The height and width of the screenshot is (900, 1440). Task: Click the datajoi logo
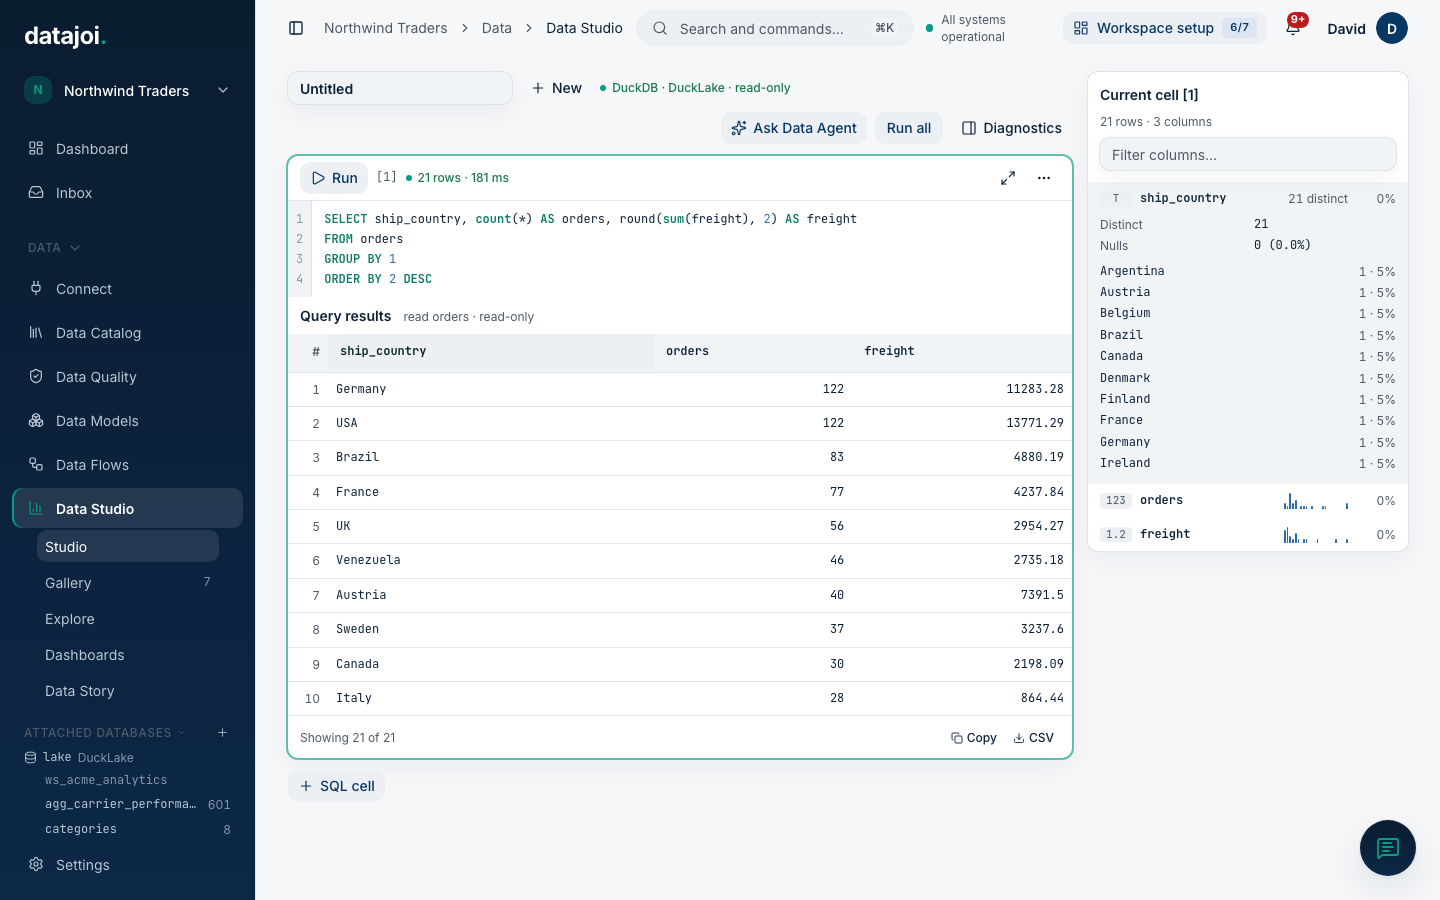pyautogui.click(x=65, y=36)
